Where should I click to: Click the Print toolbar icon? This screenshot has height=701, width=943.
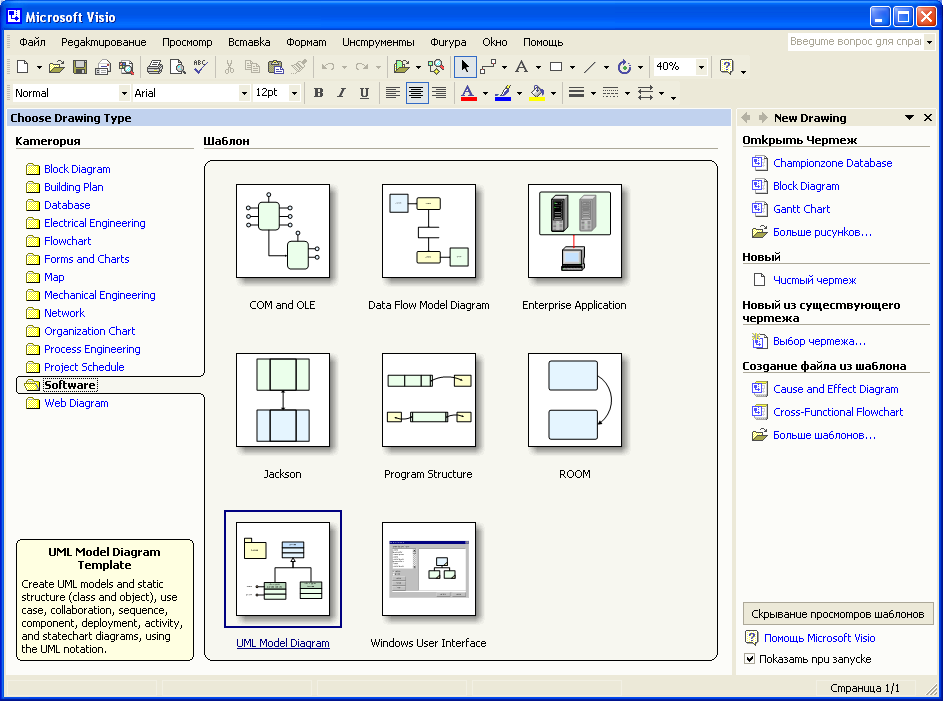coord(155,67)
